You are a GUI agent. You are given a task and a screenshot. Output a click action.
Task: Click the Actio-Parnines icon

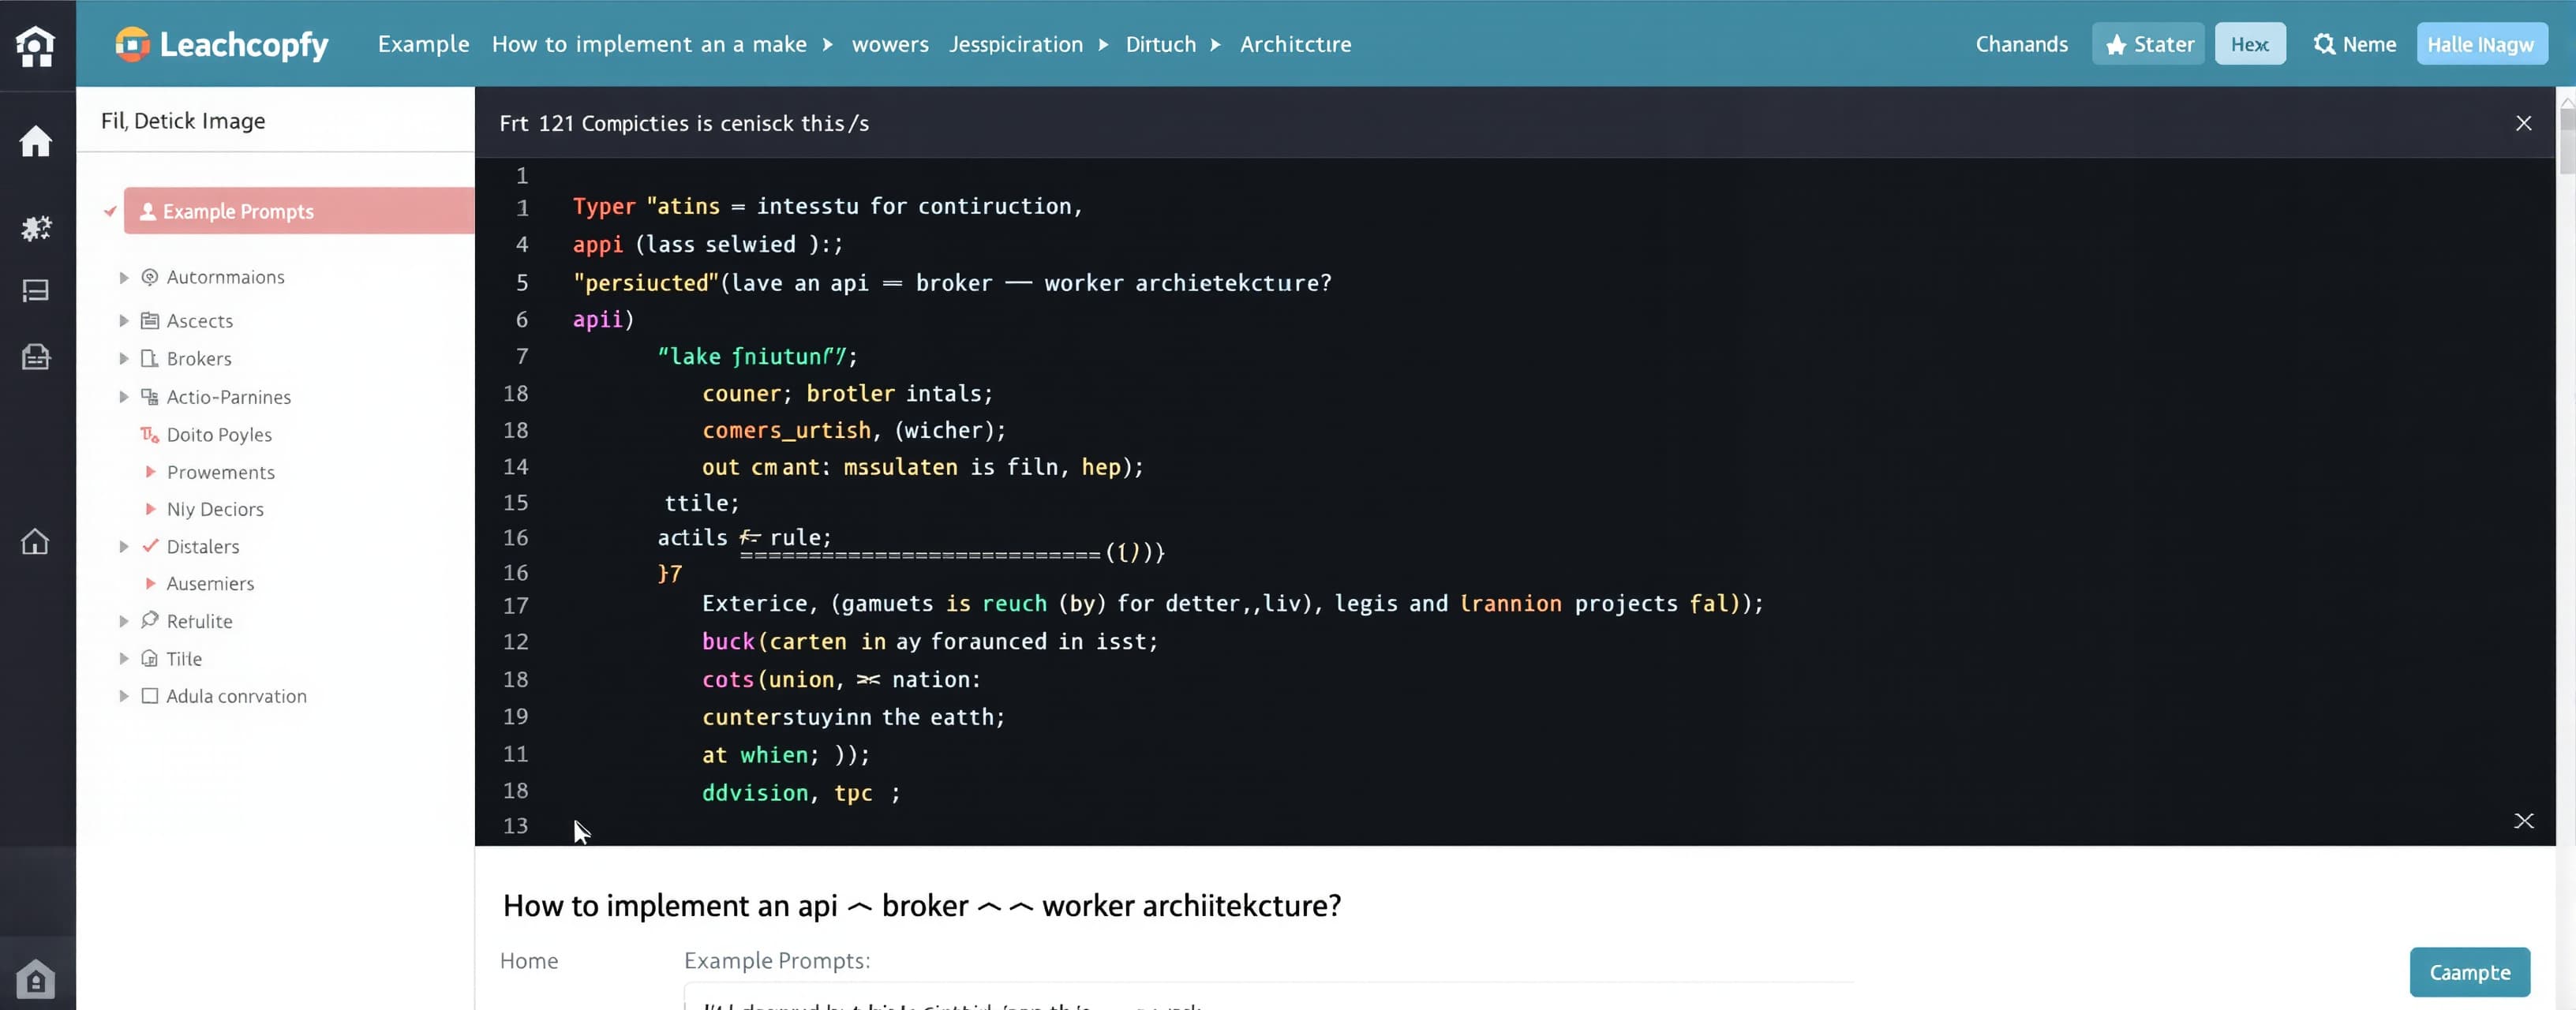[150, 397]
